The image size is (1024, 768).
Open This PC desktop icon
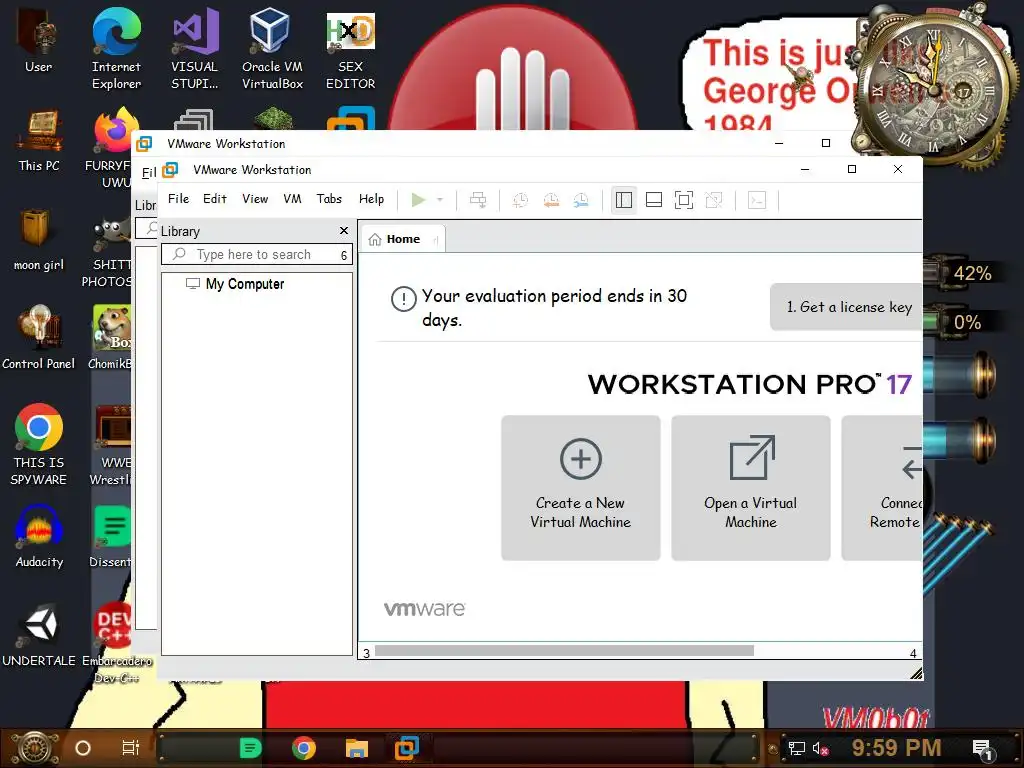[39, 140]
